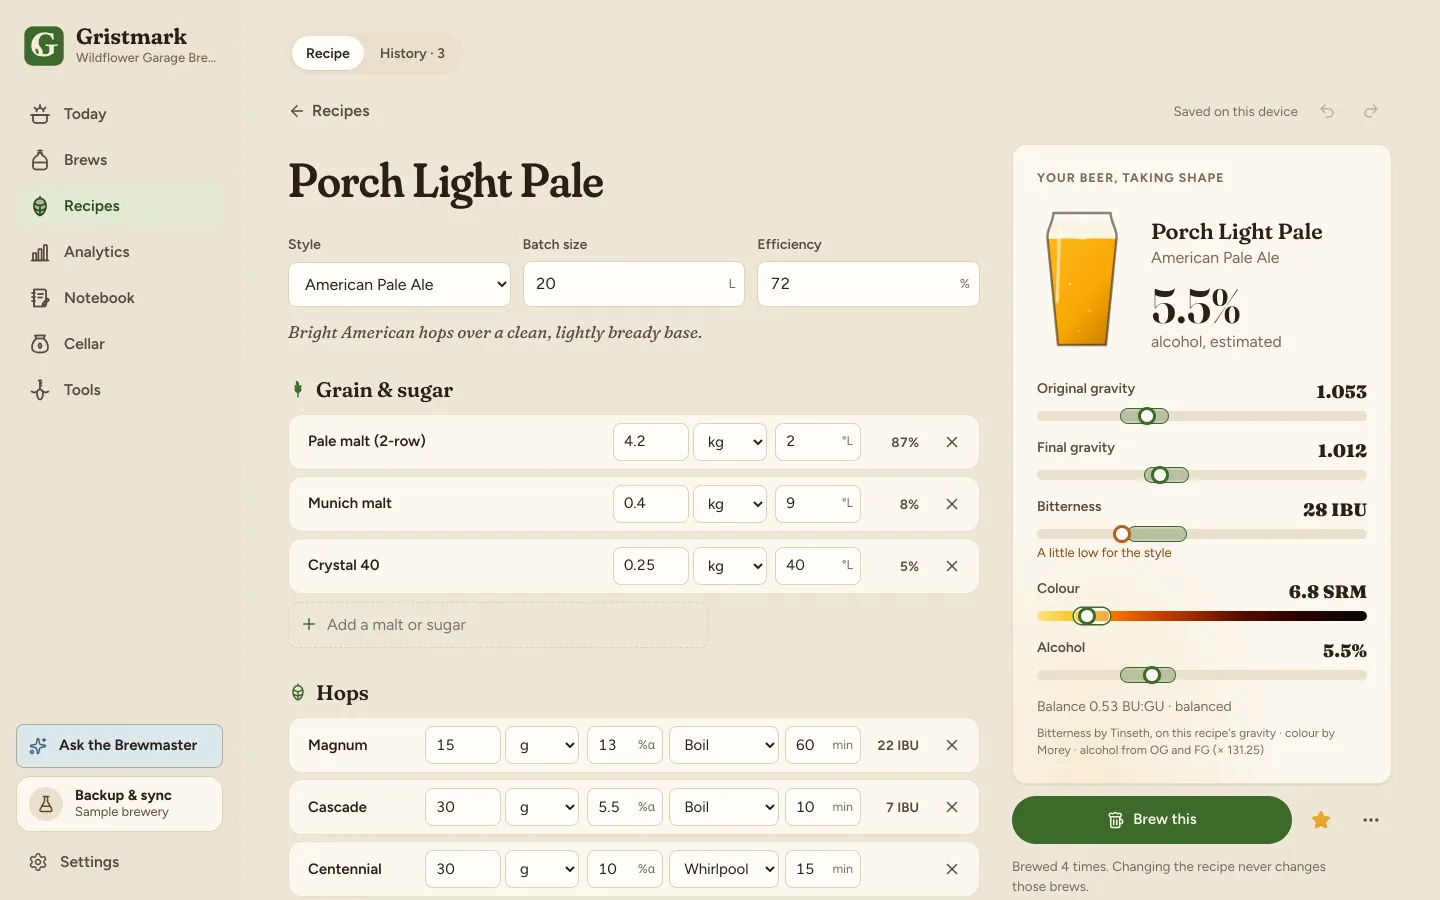Open Analytics in the sidebar
Viewport: 1440px width, 900px height.
(120, 252)
